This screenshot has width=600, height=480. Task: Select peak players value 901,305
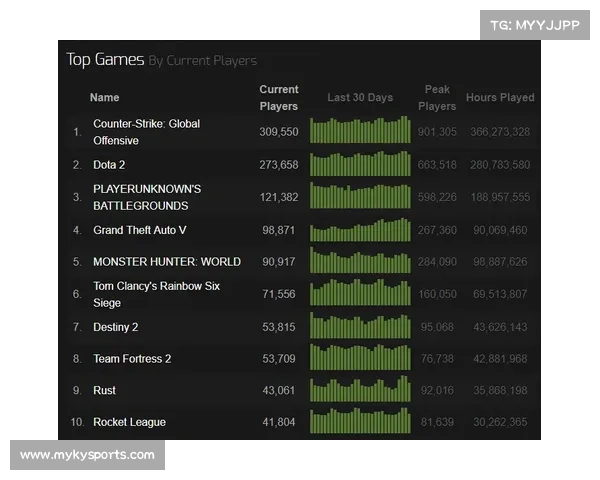point(437,132)
